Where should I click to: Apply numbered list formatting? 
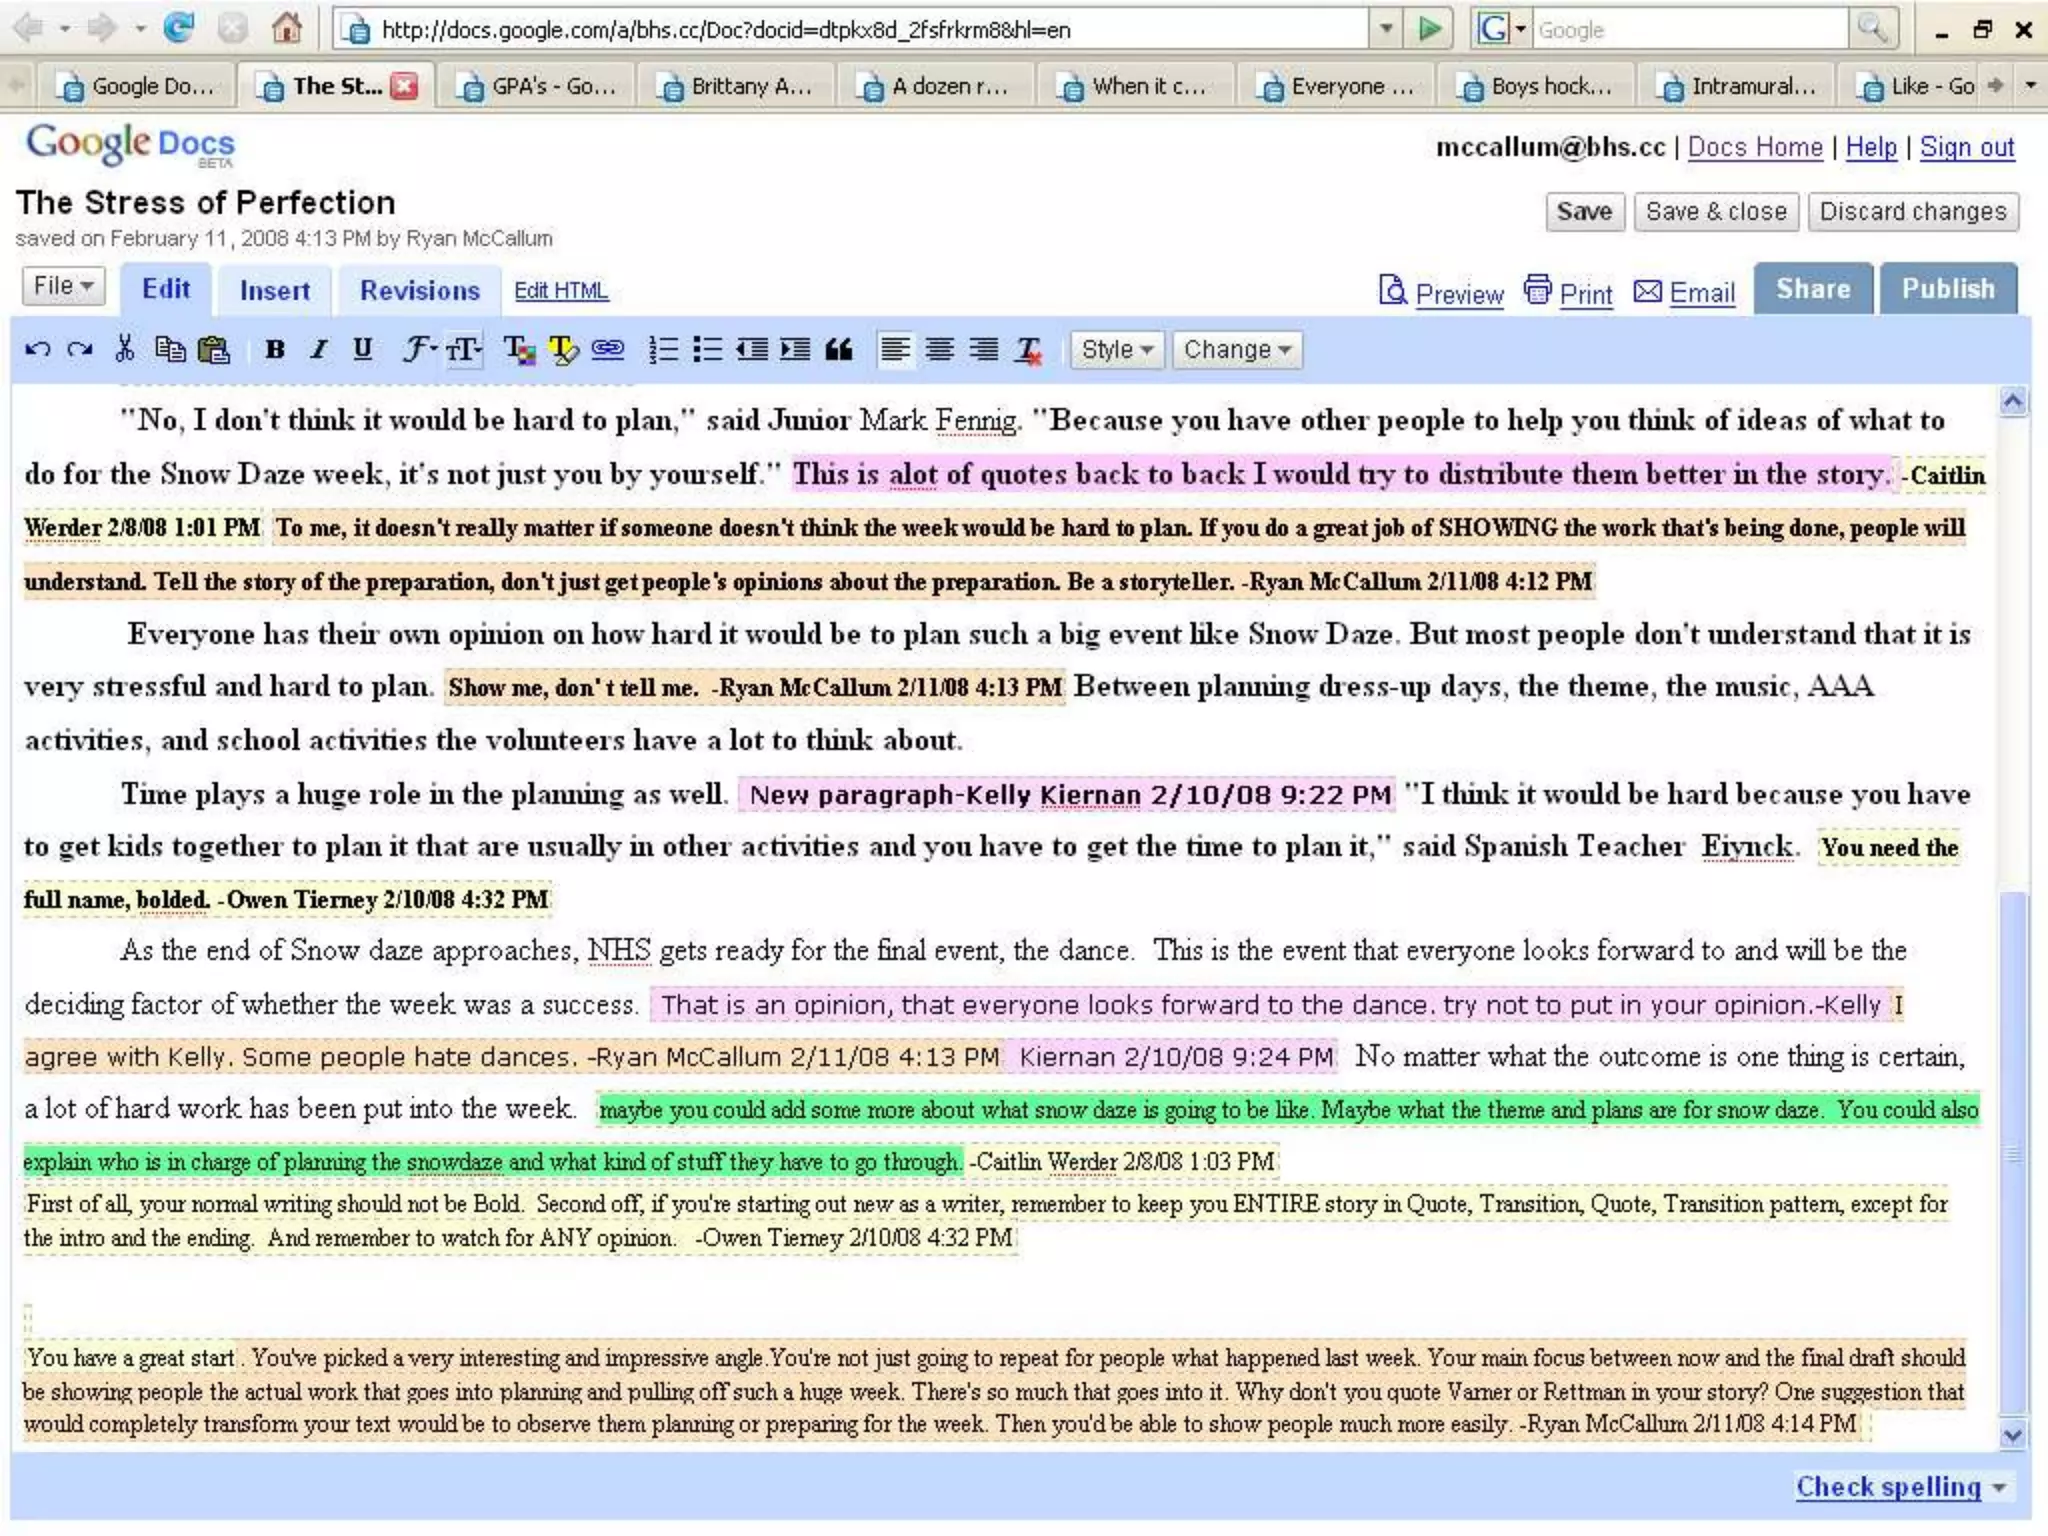coord(663,350)
